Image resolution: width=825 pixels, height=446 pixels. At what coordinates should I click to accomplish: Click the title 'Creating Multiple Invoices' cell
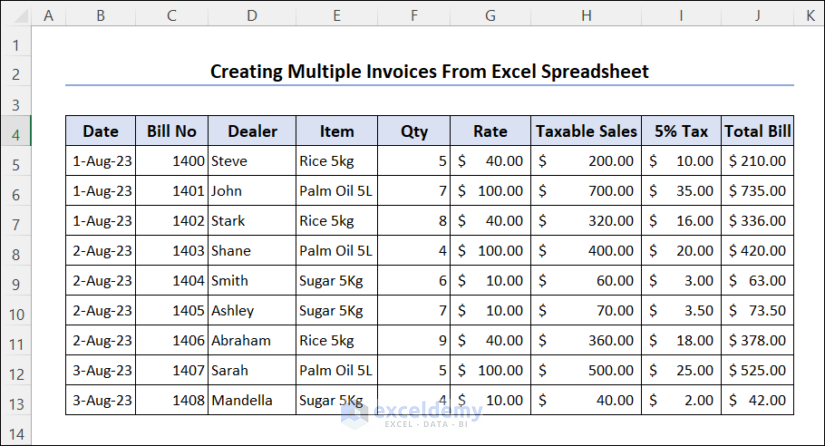[429, 72]
